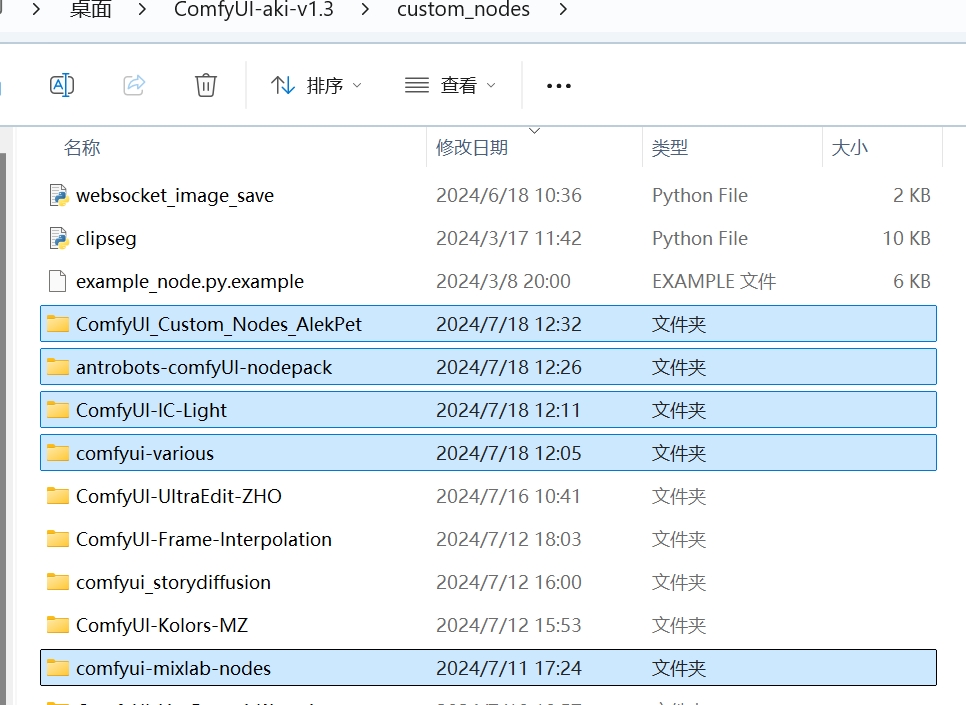Click the ComfyUI-aki-v1.3 breadcrumb segment
This screenshot has width=966, height=705.
254,9
